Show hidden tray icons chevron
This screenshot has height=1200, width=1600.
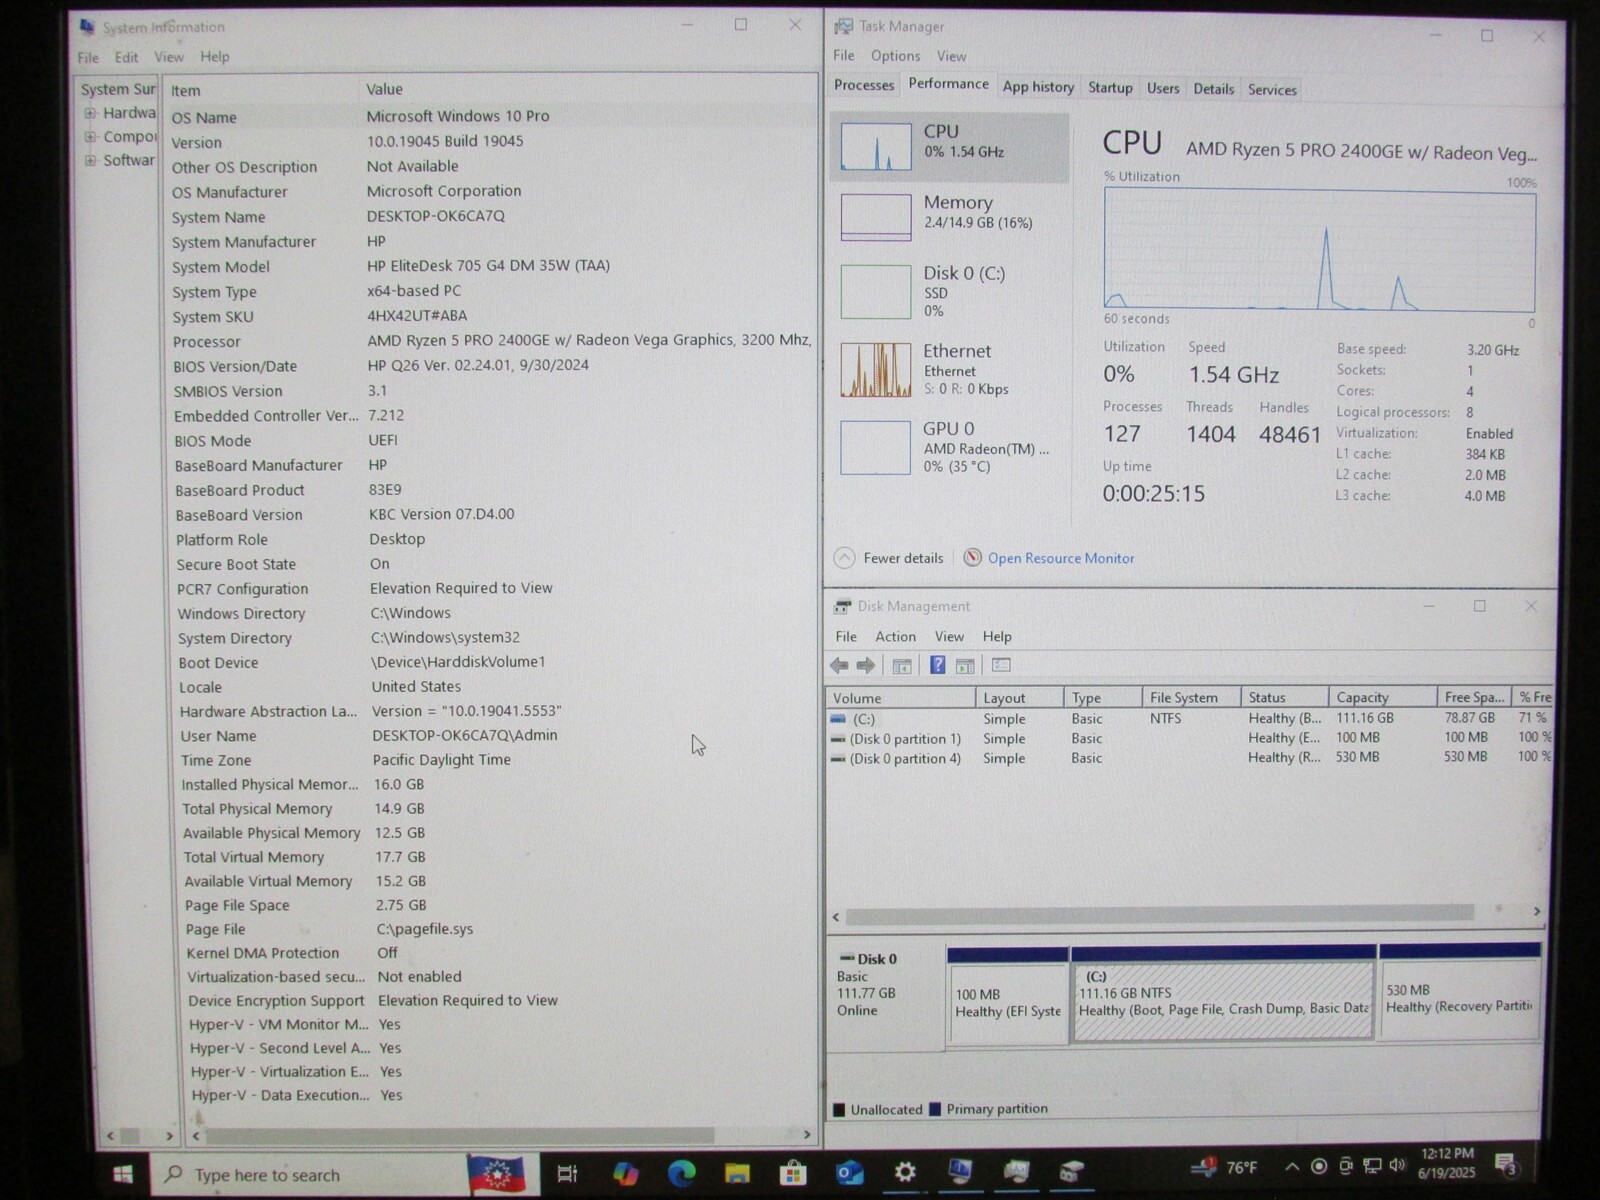click(1292, 1167)
